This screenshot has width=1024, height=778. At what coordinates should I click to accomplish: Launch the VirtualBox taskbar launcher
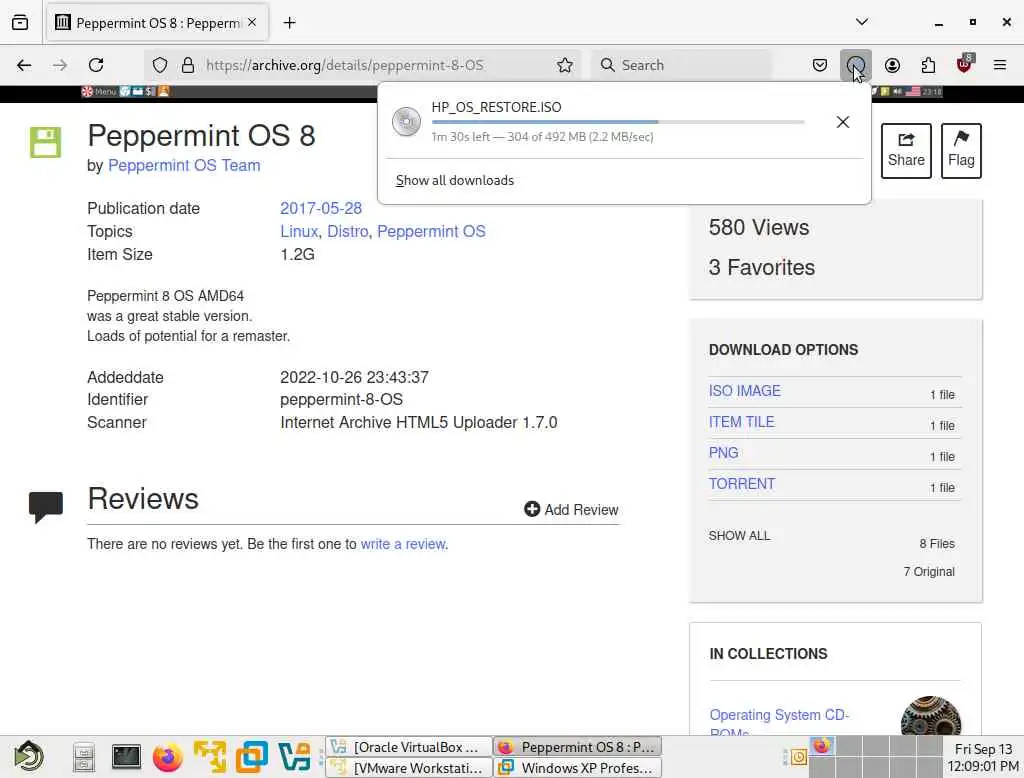294,757
